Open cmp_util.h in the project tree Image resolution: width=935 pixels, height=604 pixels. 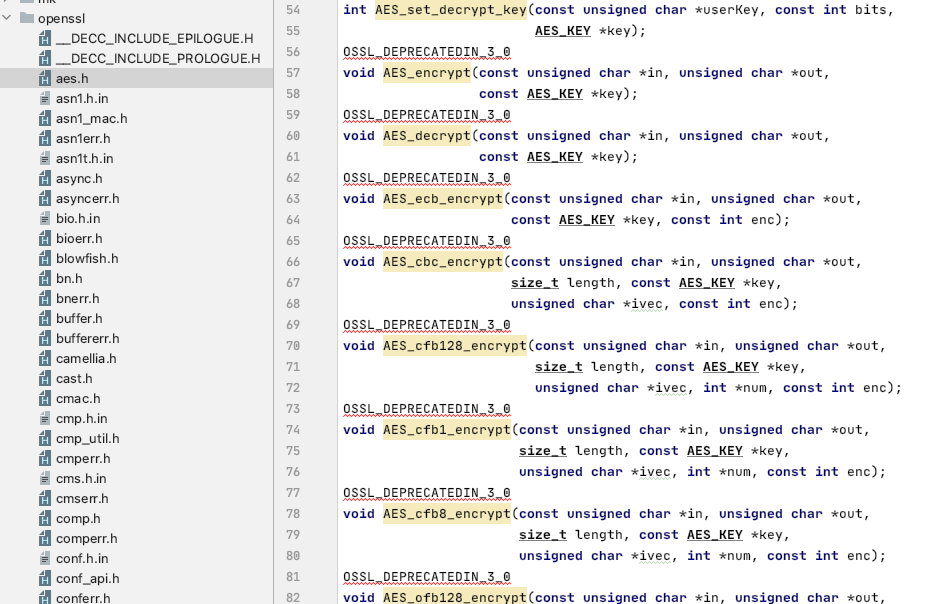tap(88, 438)
